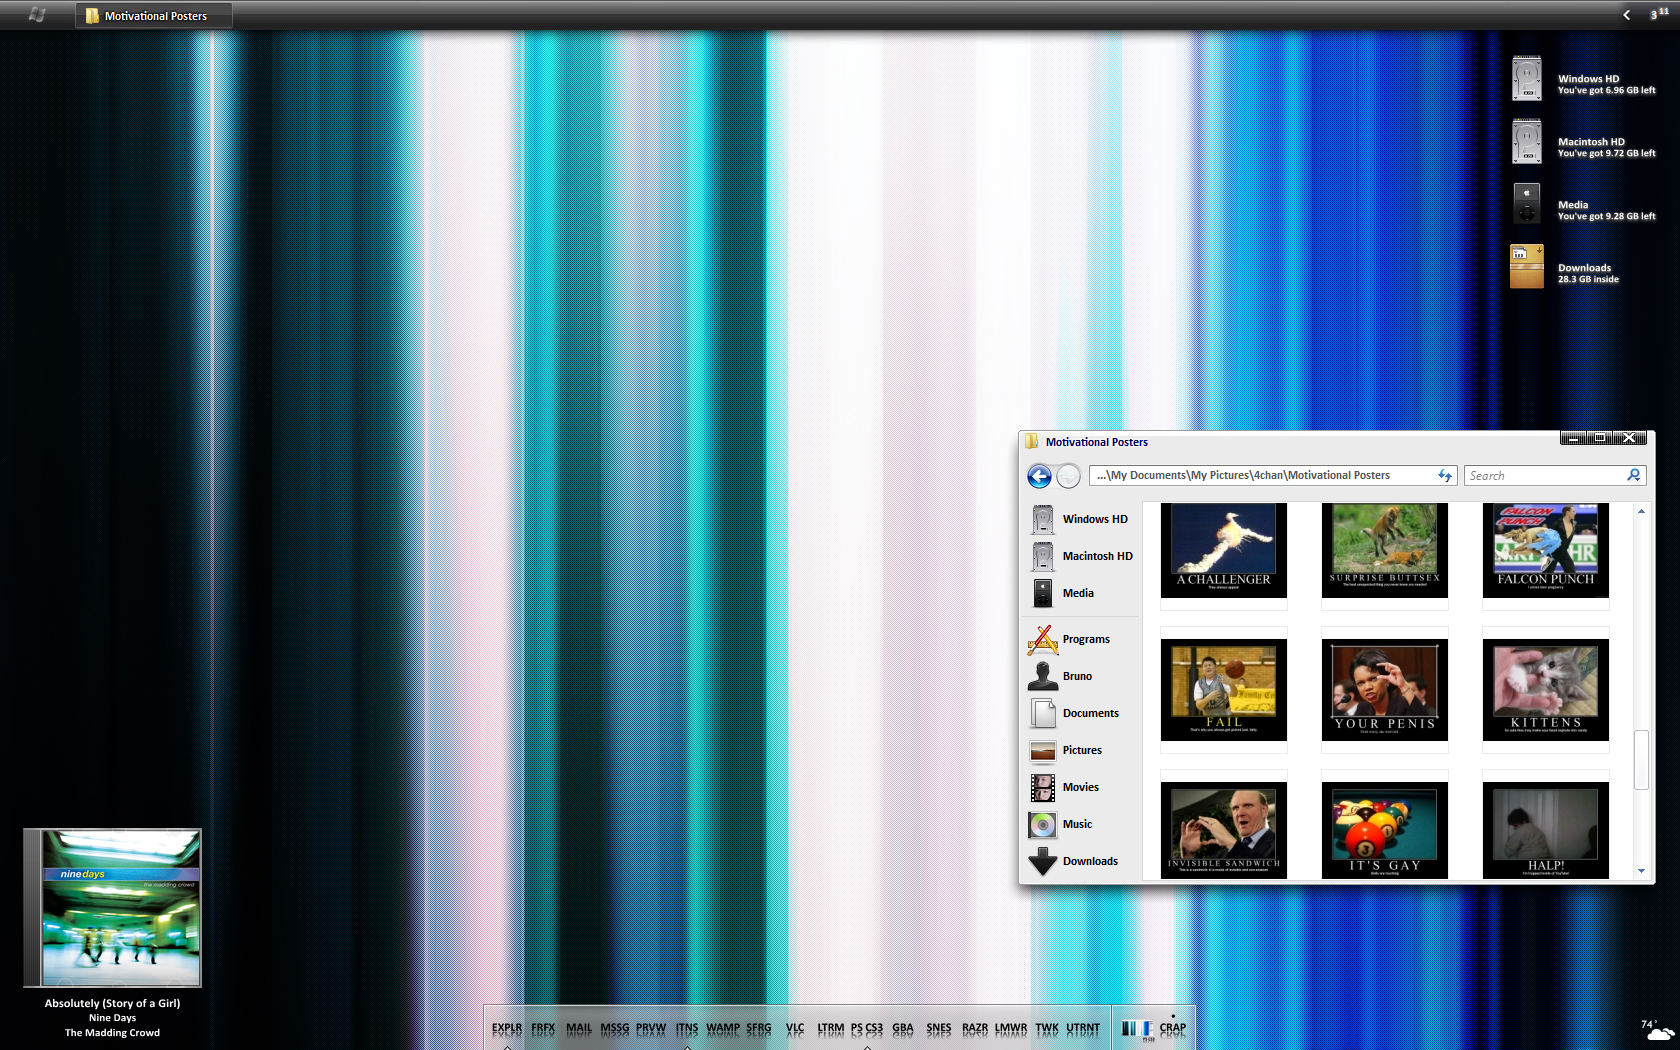Image resolution: width=1680 pixels, height=1050 pixels.
Task: Start WAMP from the dock
Action: [723, 1028]
